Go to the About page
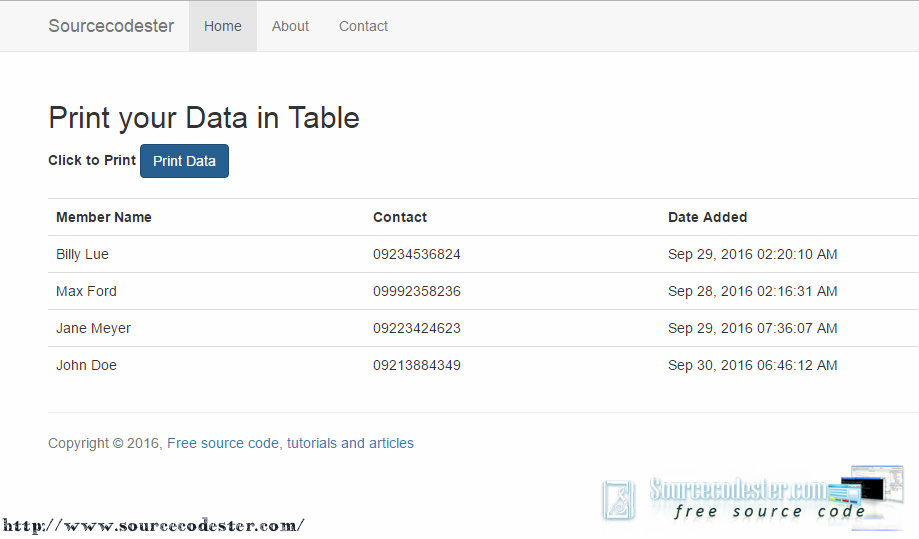The height and width of the screenshot is (539, 919). pyautogui.click(x=290, y=26)
